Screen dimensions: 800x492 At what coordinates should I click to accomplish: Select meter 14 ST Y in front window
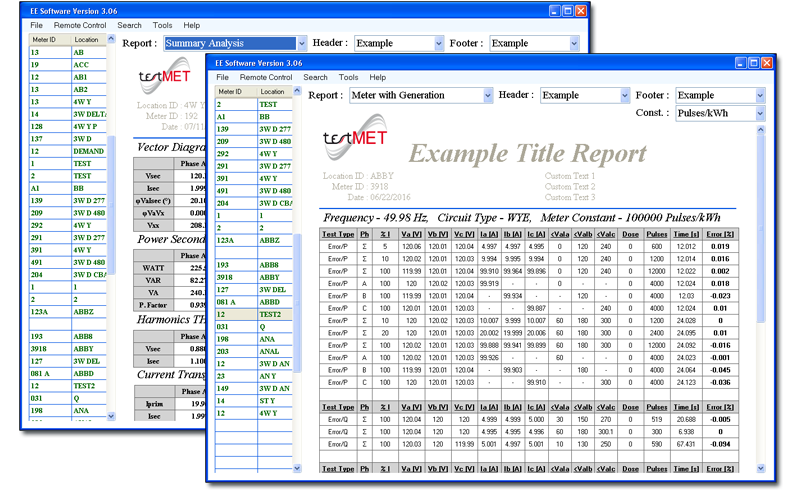254,401
